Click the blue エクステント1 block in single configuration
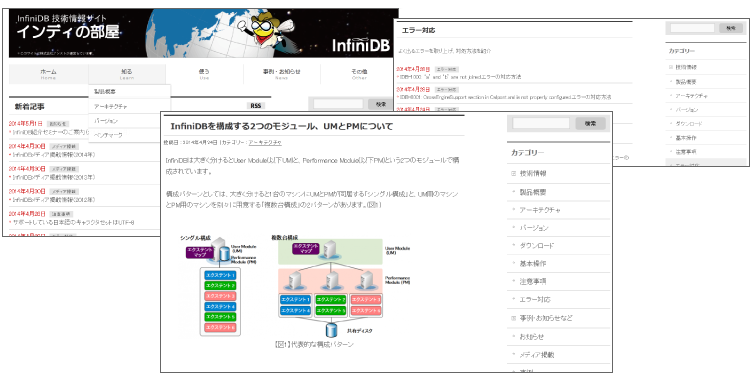Viewport: 750px width, 376px height. click(x=220, y=275)
